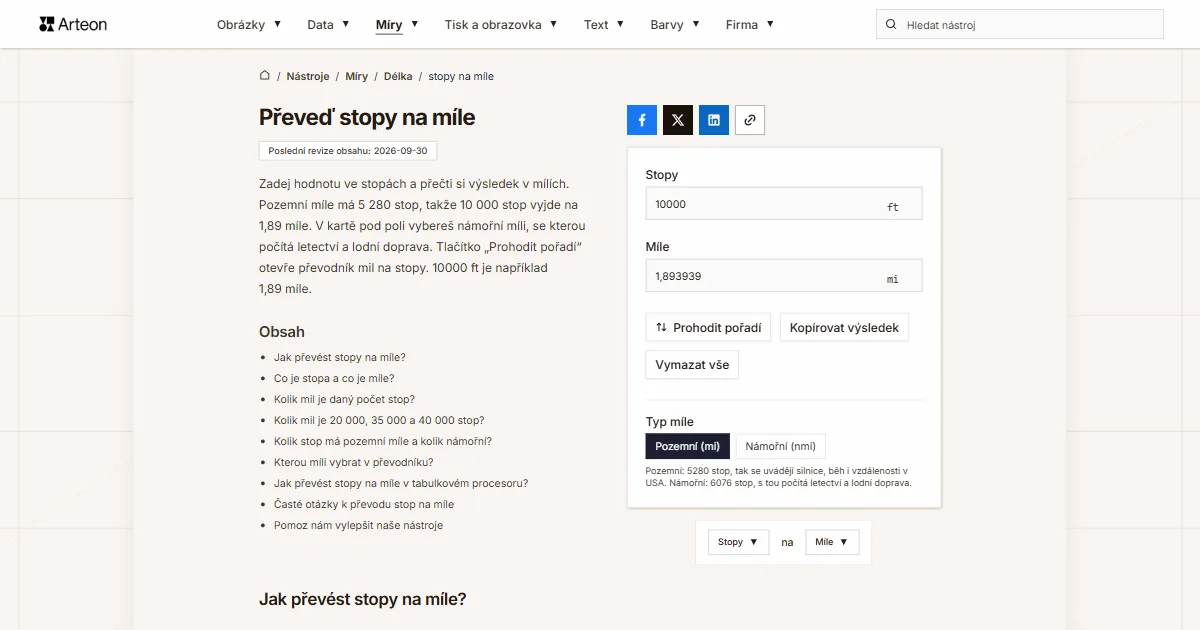The width and height of the screenshot is (1200, 630).
Task: Open the Míry menu item
Action: 397,24
